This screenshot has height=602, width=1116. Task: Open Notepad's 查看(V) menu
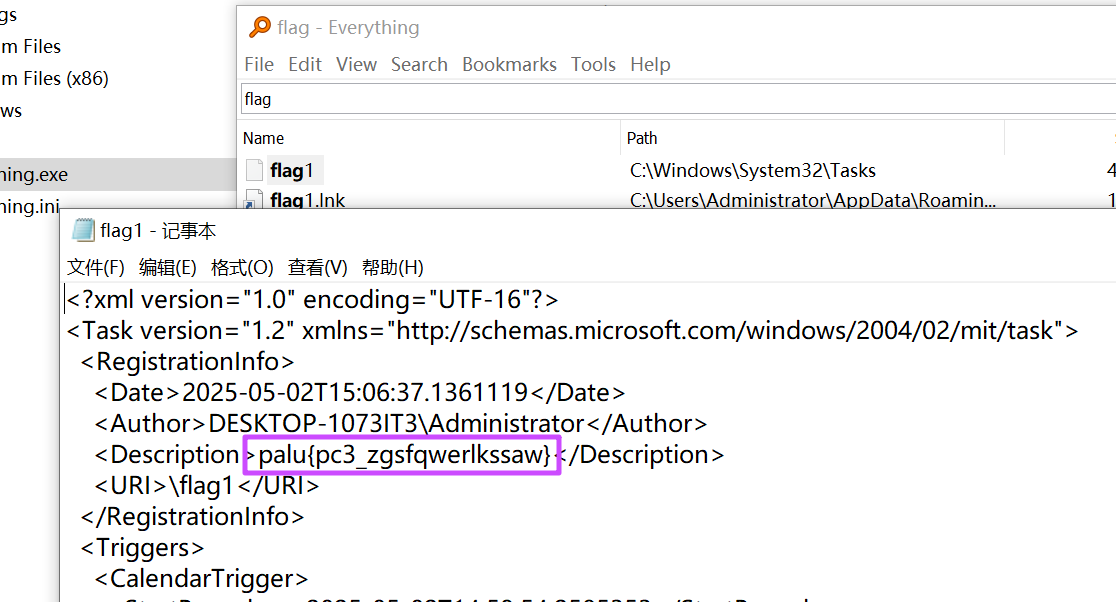click(317, 267)
